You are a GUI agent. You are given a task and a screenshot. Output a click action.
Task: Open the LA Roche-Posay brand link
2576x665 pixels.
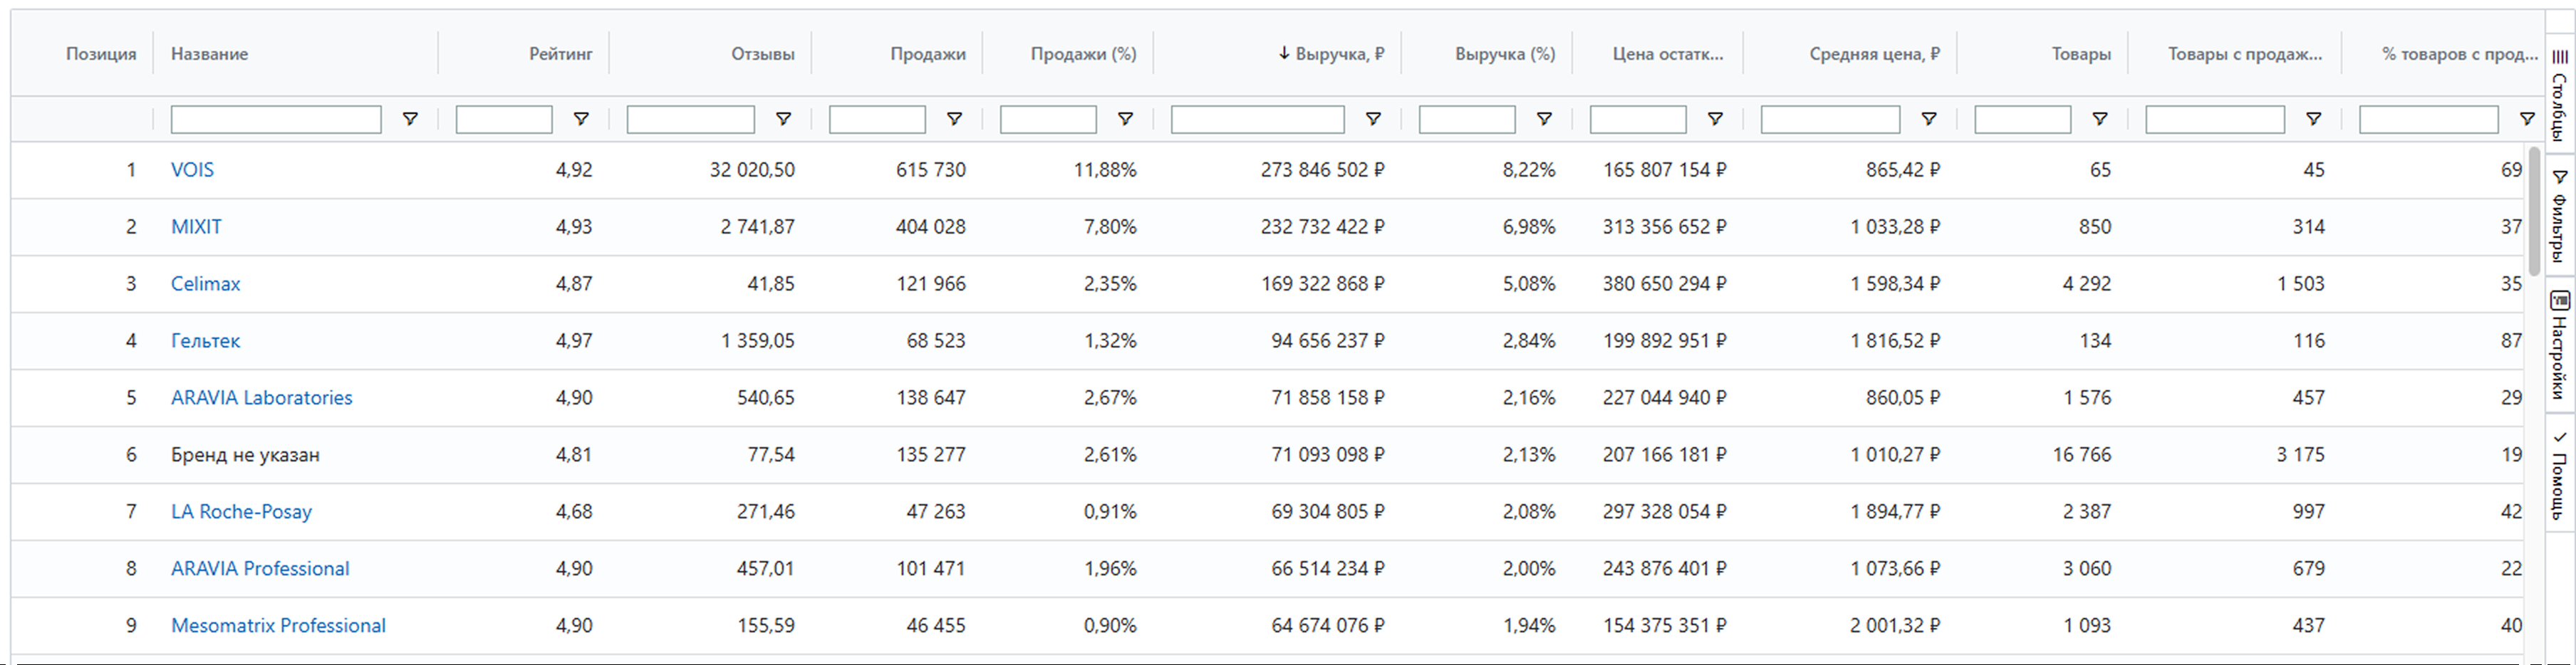tap(242, 512)
